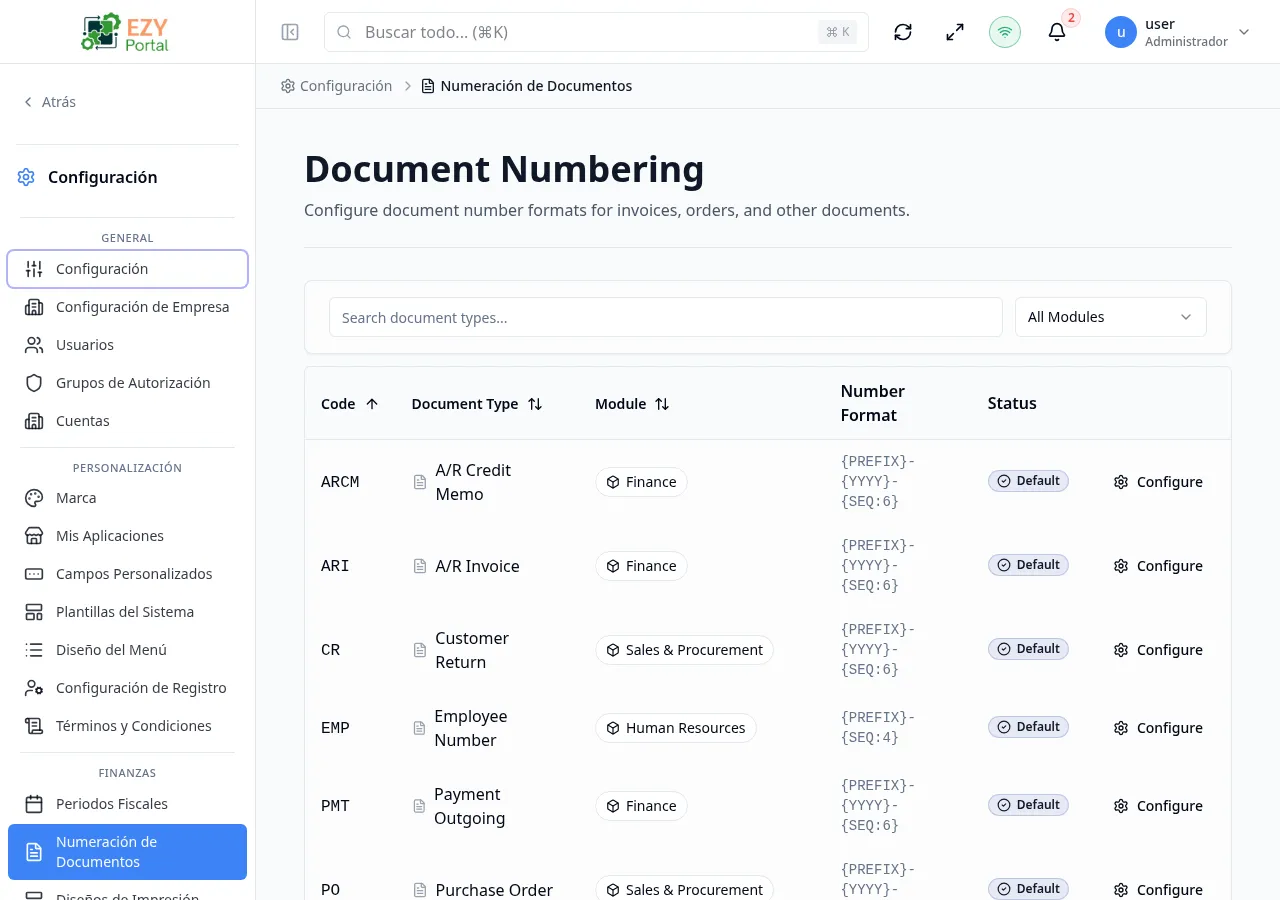Click the store icon for Mis Aplicaciones

[34, 536]
